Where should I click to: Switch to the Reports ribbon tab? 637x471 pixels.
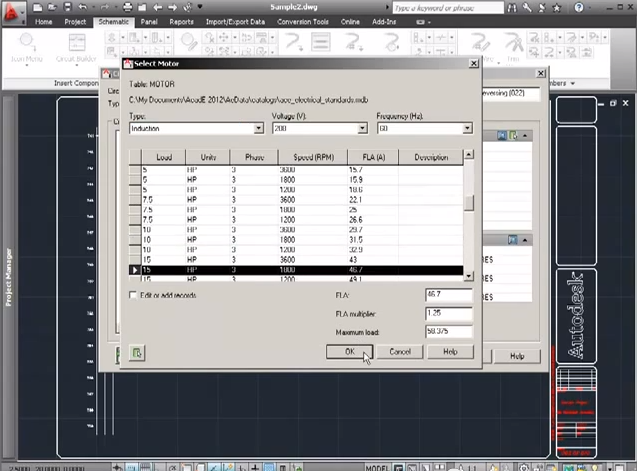[x=182, y=22]
